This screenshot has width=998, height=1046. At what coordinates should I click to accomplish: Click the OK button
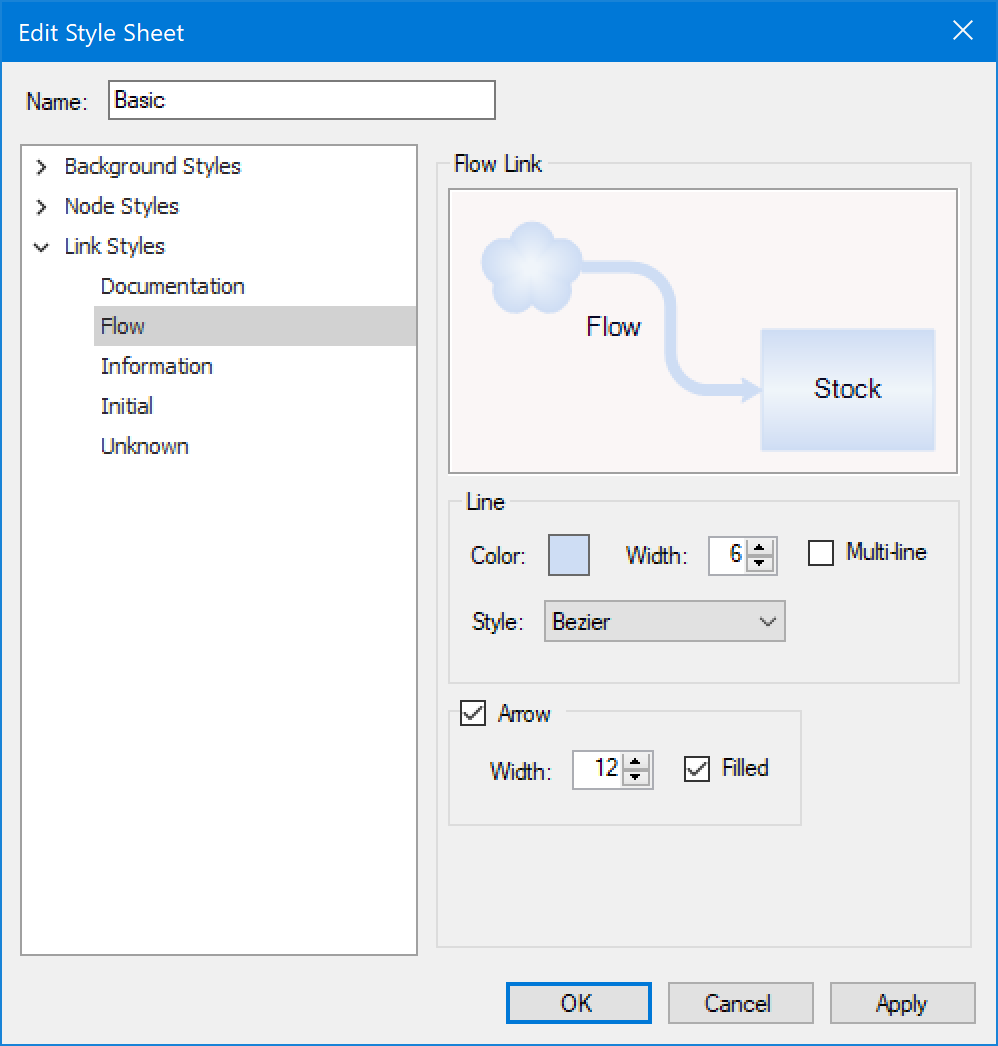578,1003
